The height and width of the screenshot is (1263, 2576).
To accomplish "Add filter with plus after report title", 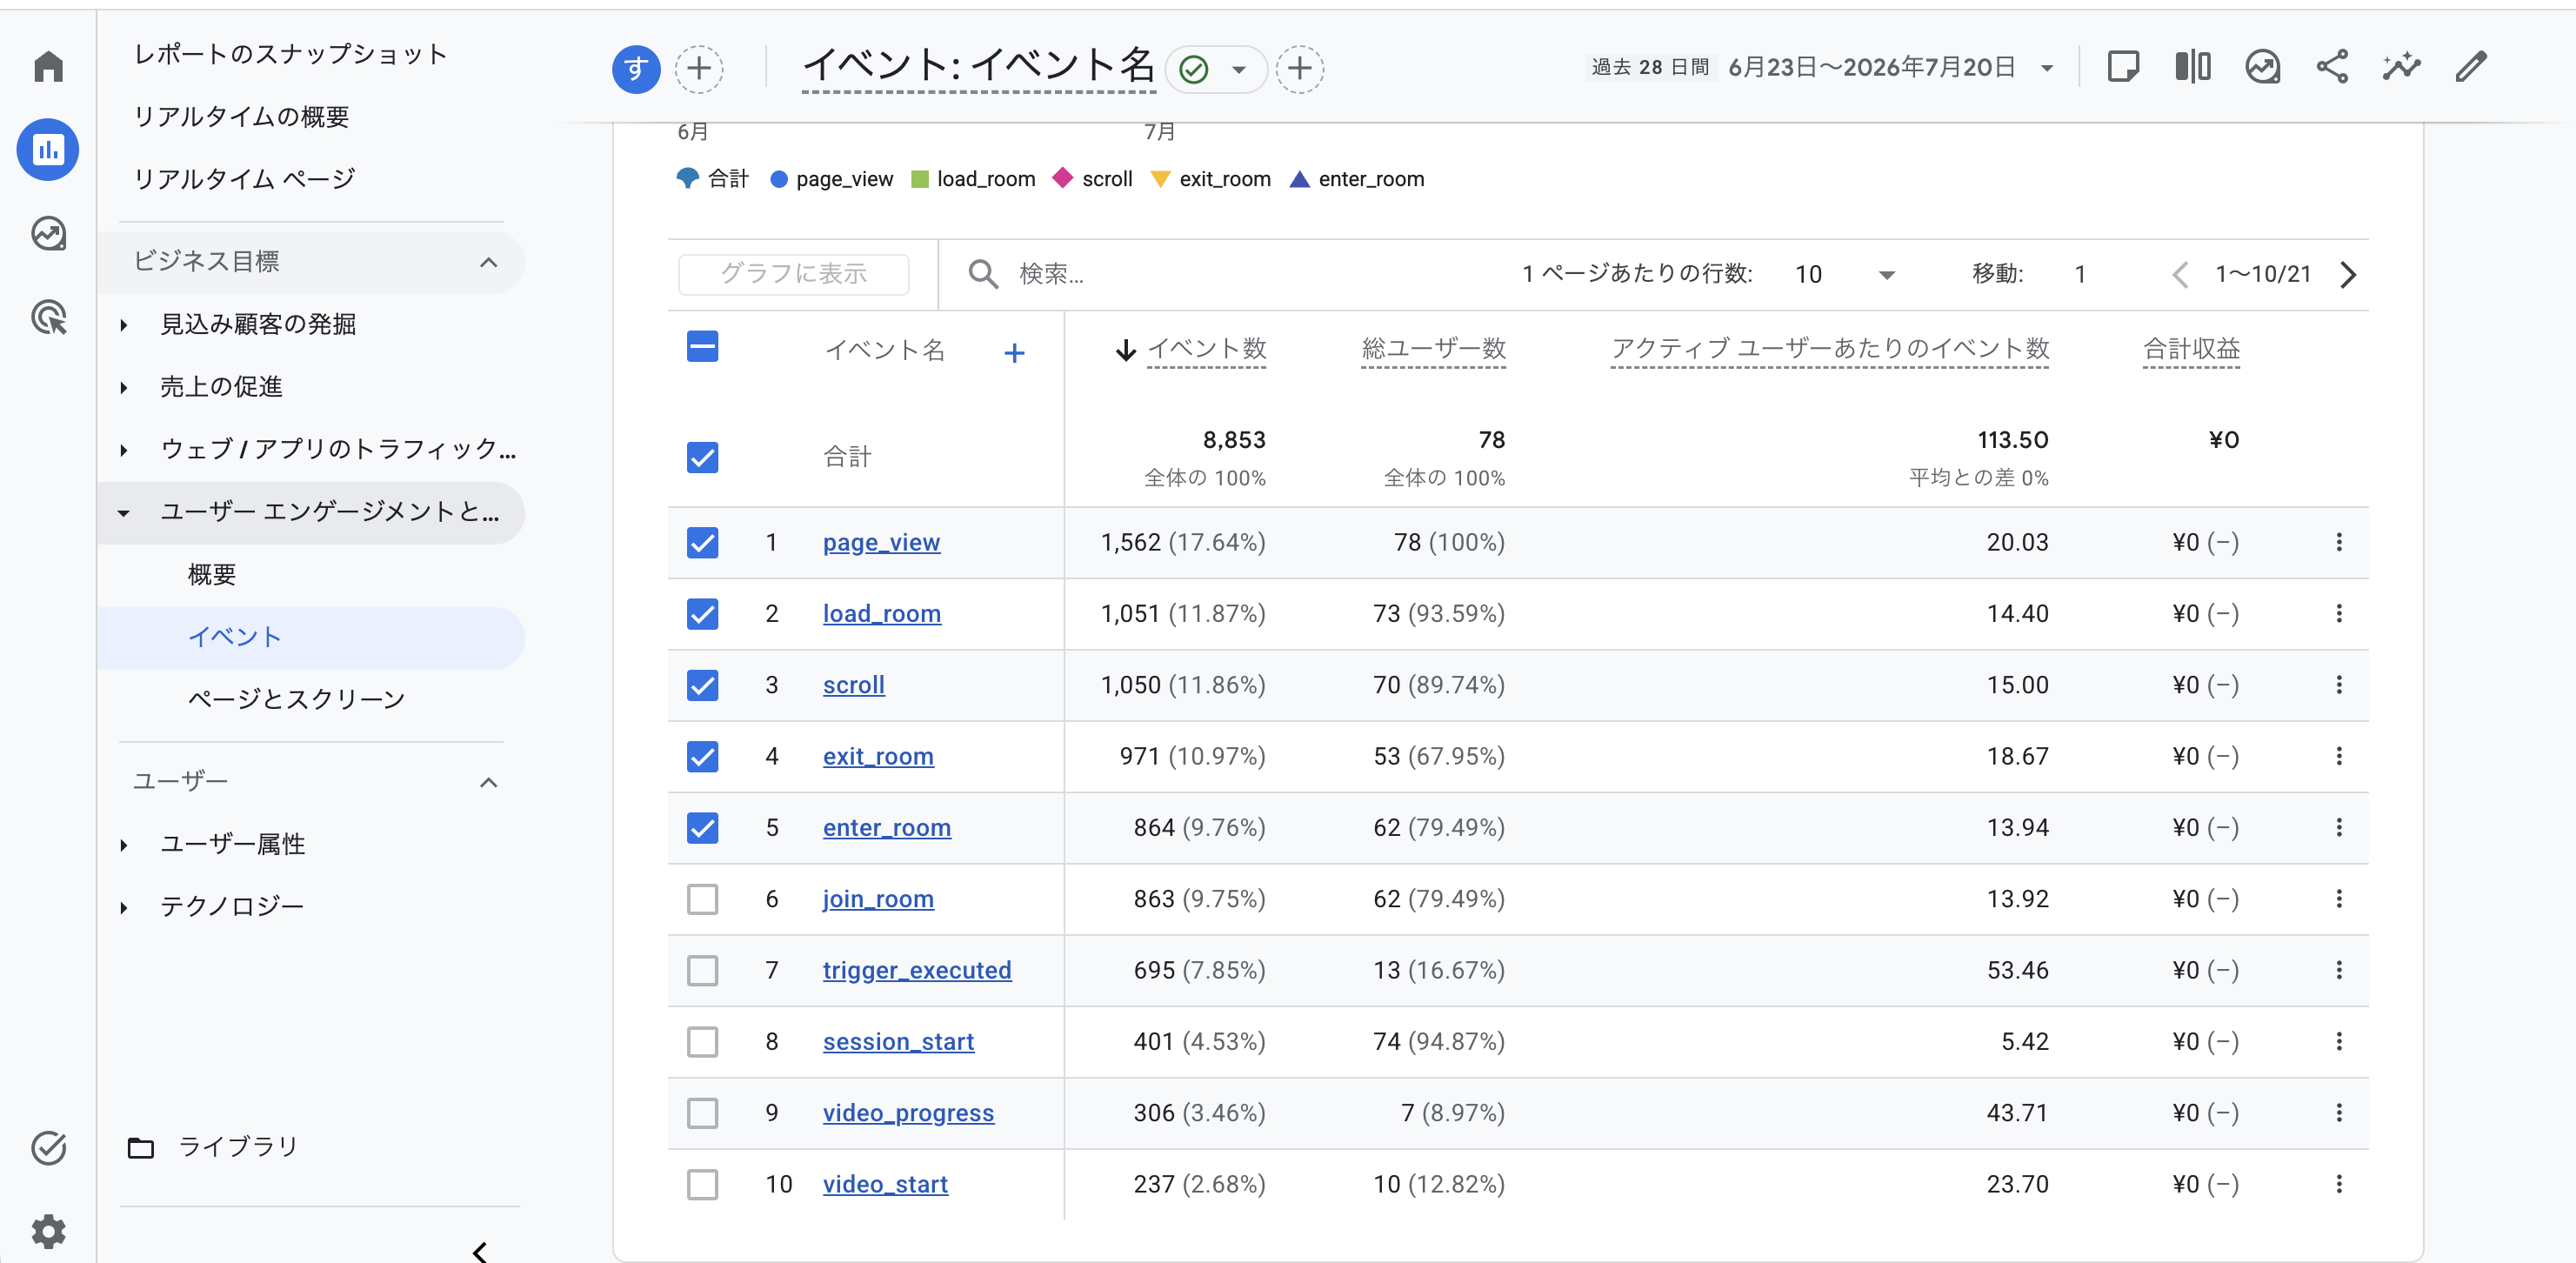I will coord(1299,69).
